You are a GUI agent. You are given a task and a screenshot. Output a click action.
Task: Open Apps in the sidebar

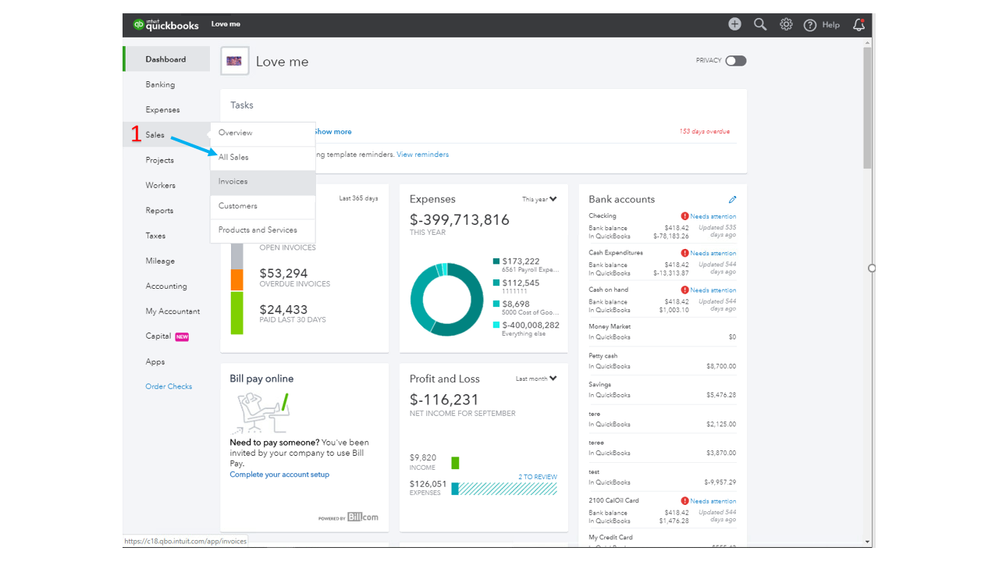tap(166, 361)
